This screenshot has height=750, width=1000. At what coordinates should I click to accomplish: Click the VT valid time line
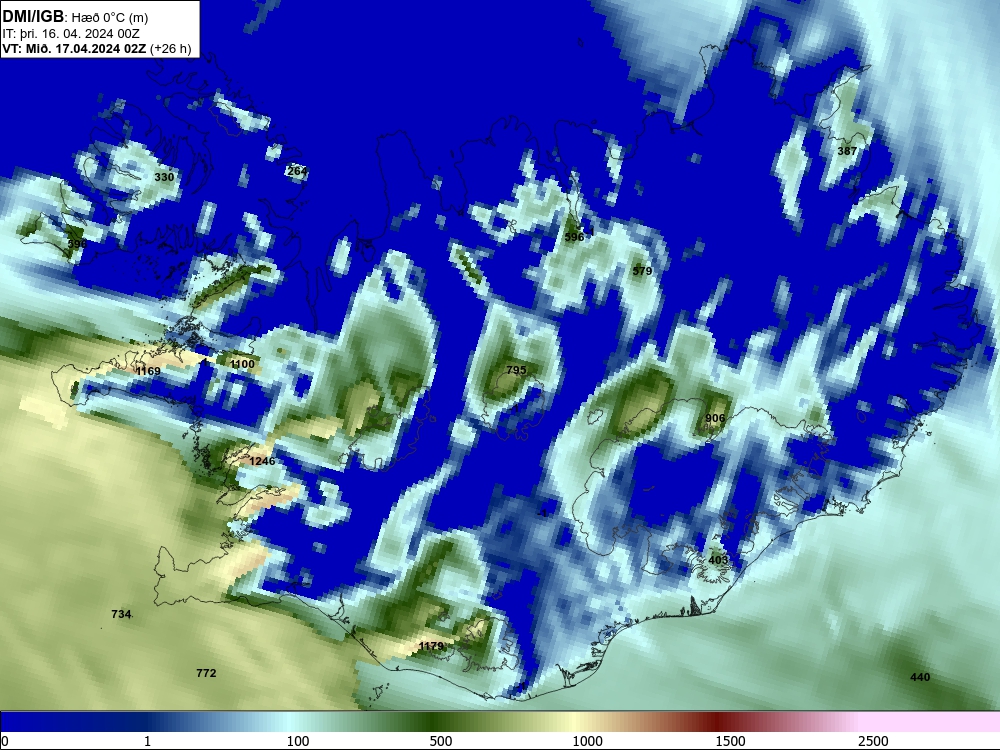click(x=97, y=49)
